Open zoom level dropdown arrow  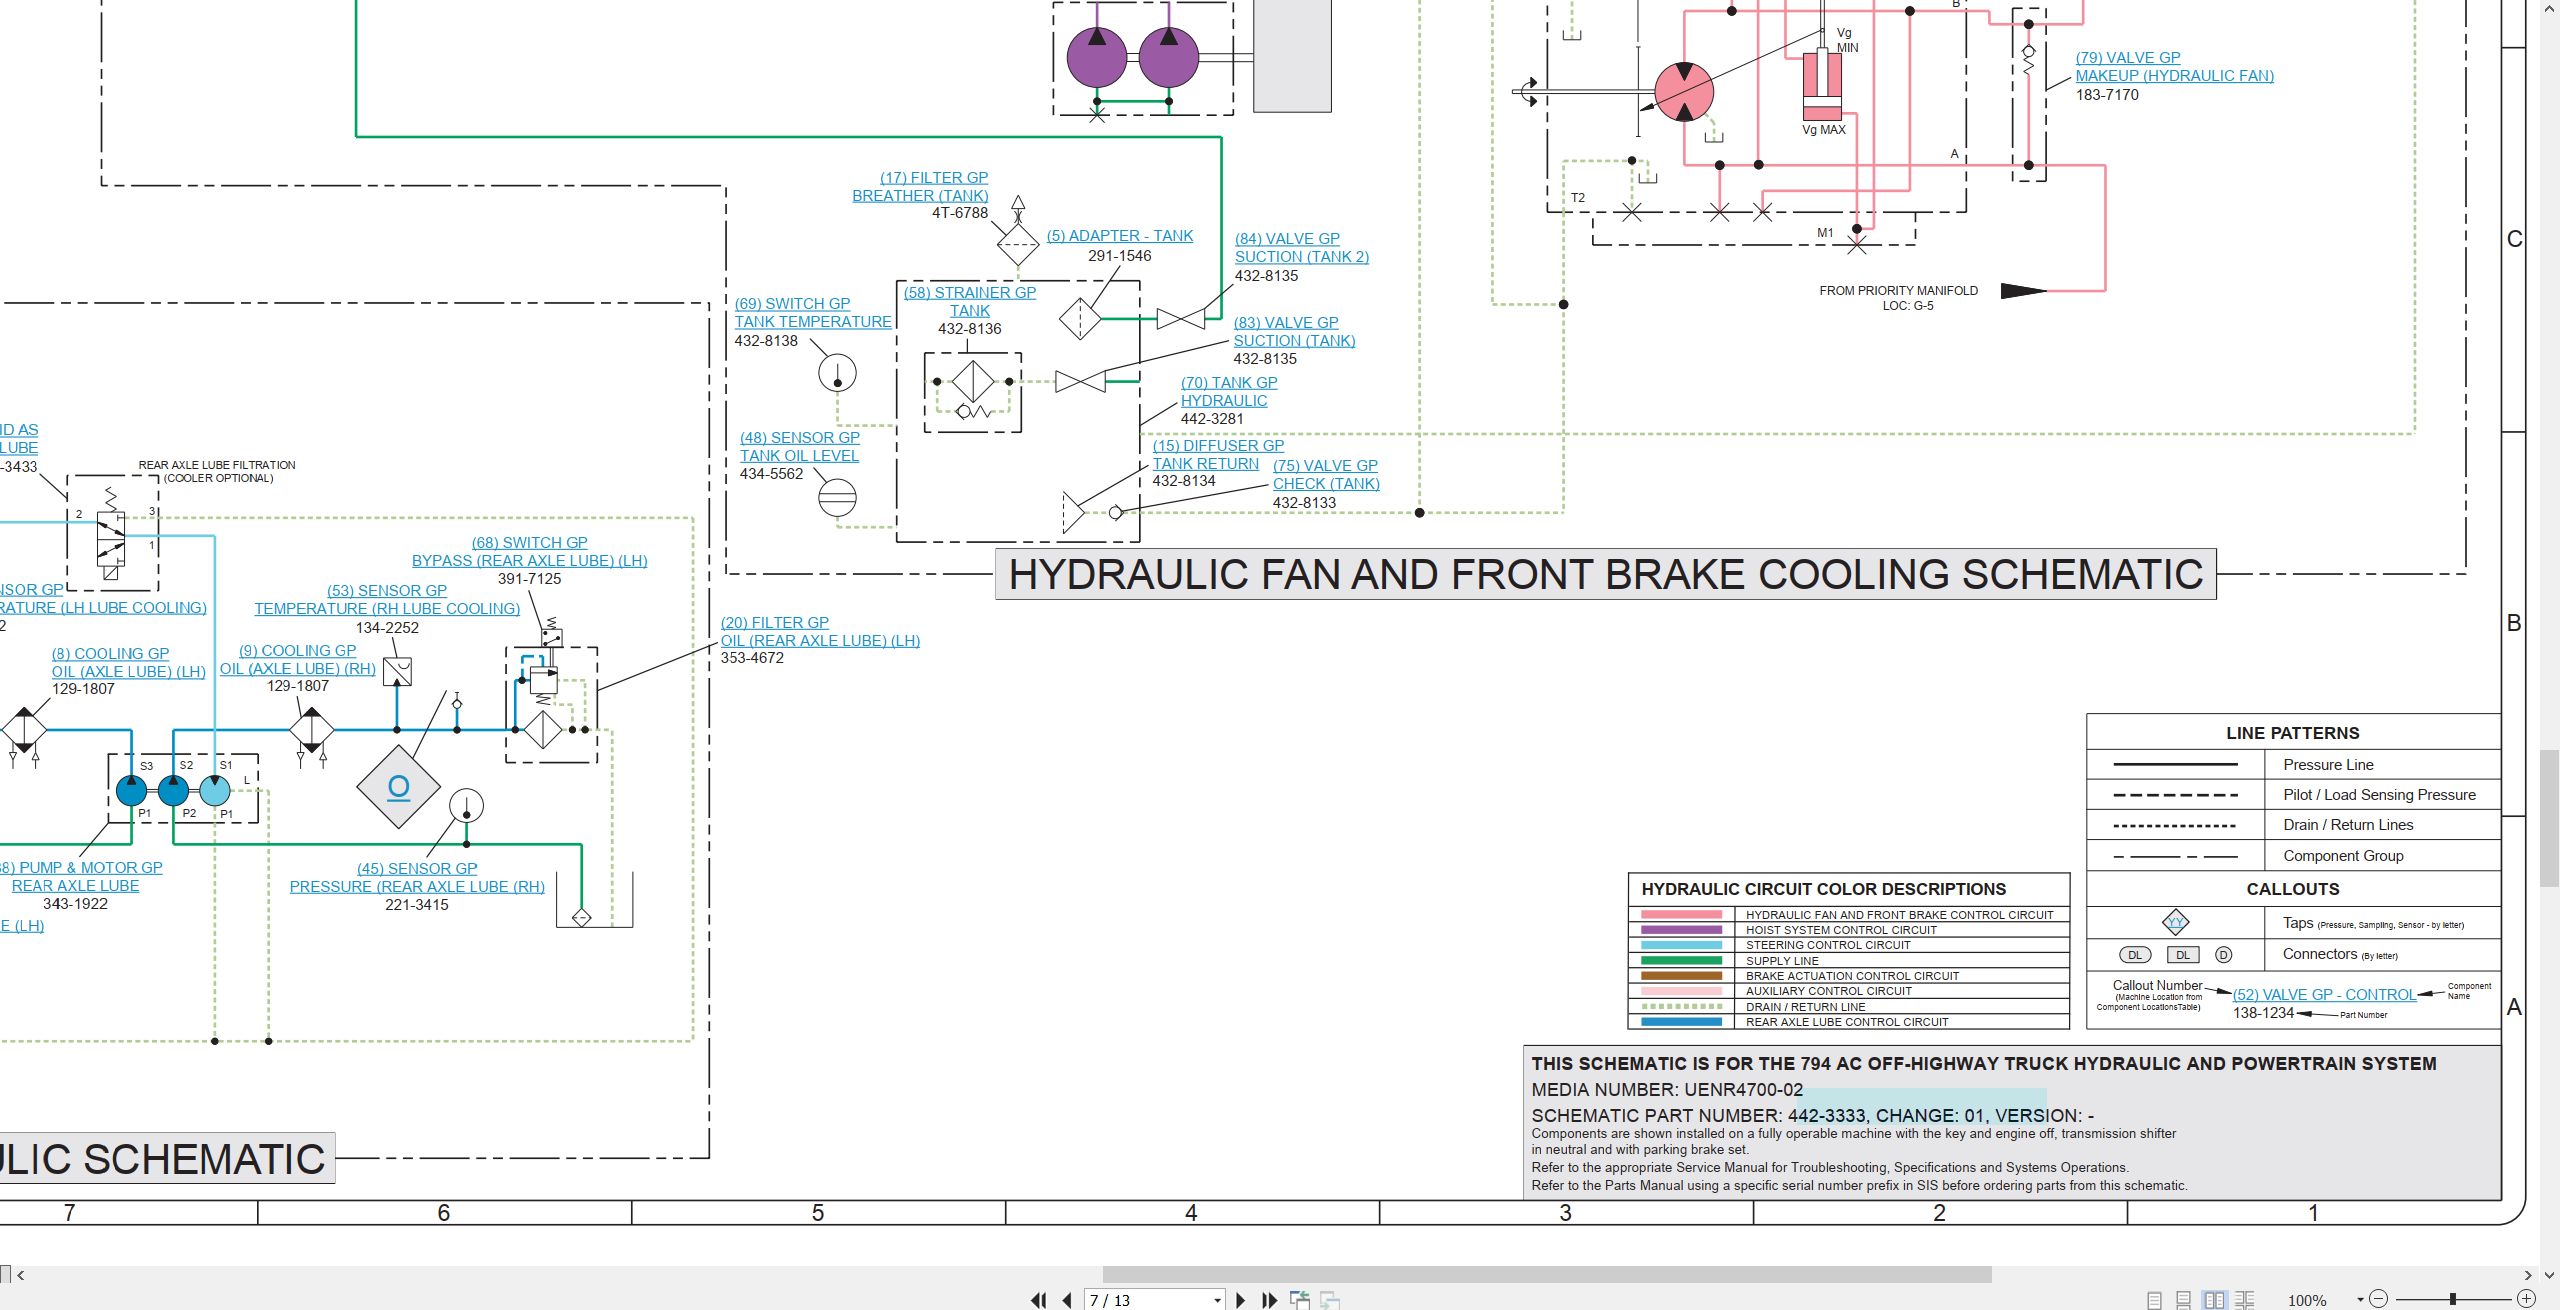2360,1300
